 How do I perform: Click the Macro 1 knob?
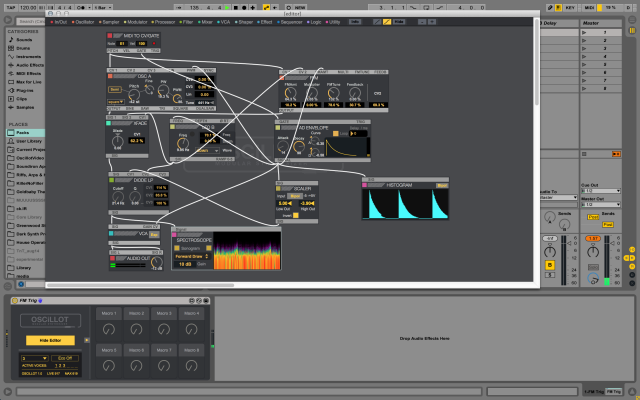[109, 327]
